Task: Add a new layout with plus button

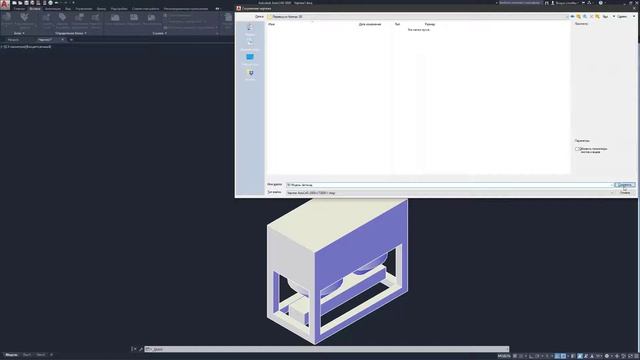Action: pos(51,355)
